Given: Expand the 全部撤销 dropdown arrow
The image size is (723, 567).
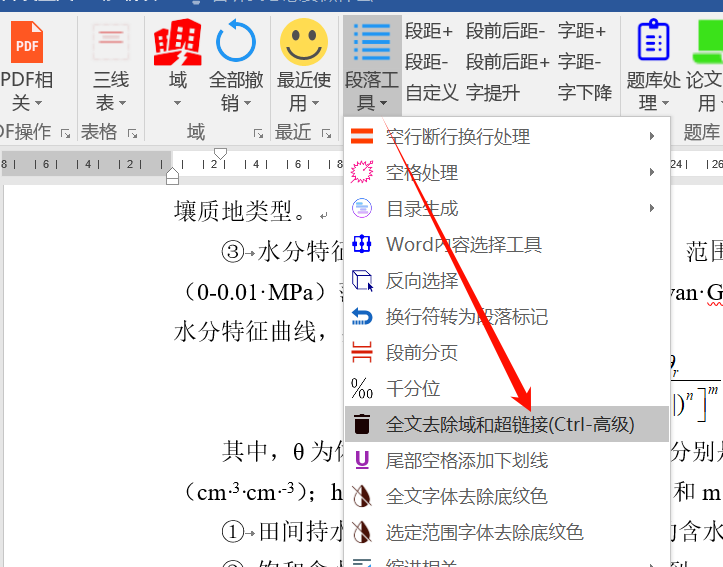Looking at the screenshot, I should 247,103.
